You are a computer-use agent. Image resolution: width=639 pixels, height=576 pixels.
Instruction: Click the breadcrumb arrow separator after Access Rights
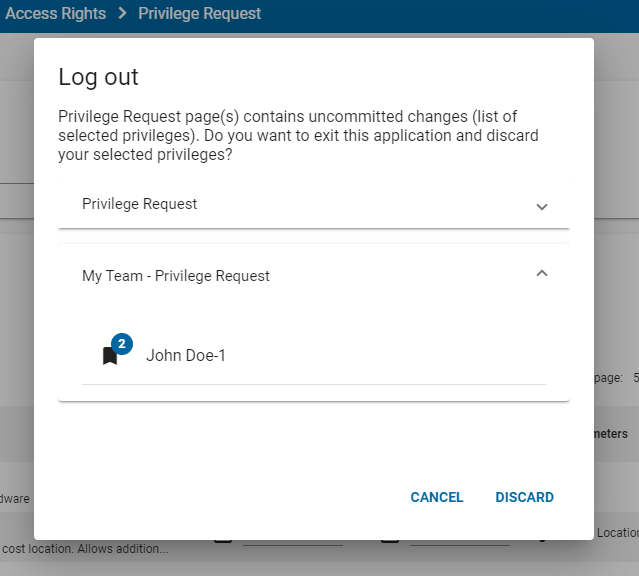pyautogui.click(x=122, y=14)
